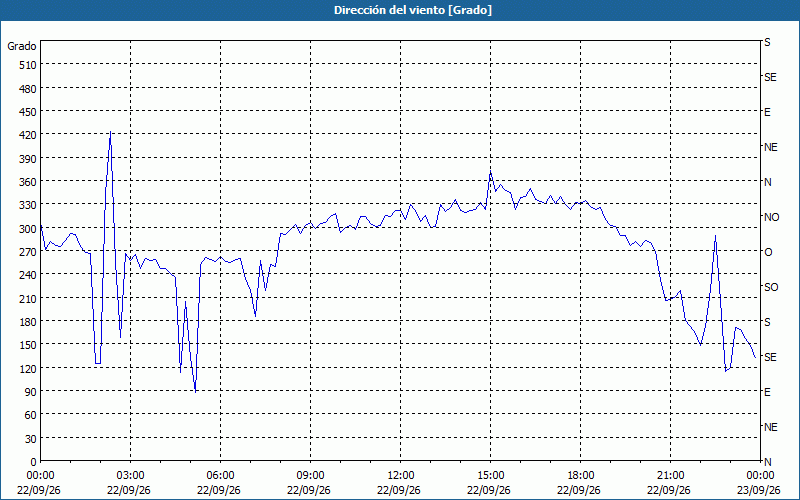Select the 12:00 time axis label
Image resolution: width=800 pixels, height=500 pixels.
(401, 476)
